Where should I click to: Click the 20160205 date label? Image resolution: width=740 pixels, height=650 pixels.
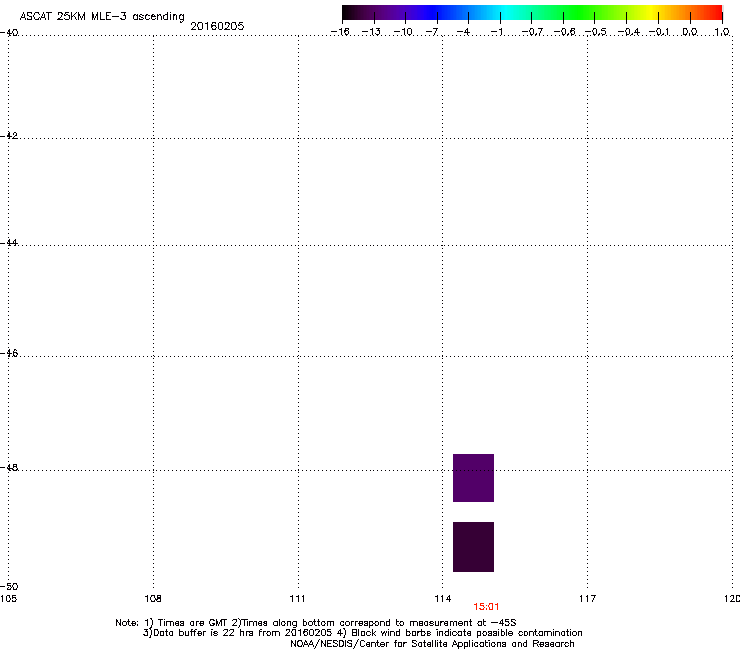point(217,26)
